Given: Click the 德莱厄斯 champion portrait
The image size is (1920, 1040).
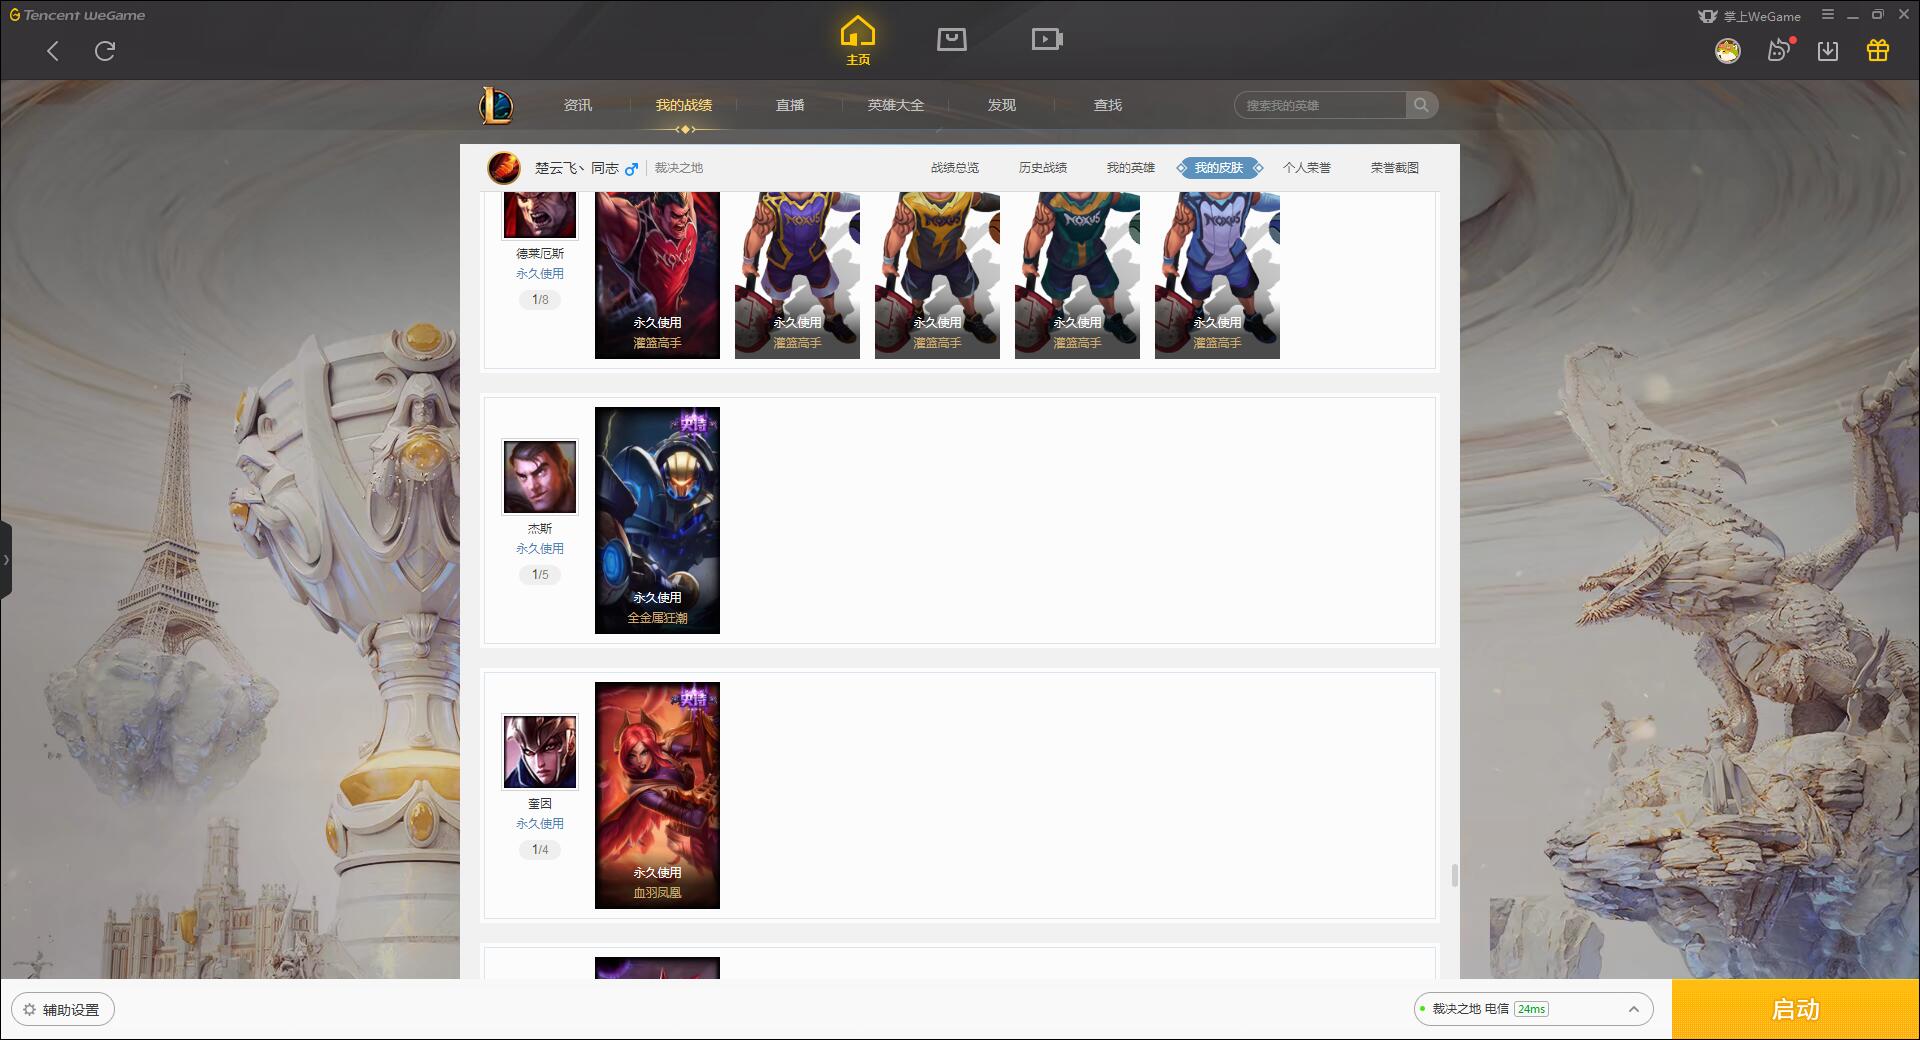Looking at the screenshot, I should coord(540,215).
